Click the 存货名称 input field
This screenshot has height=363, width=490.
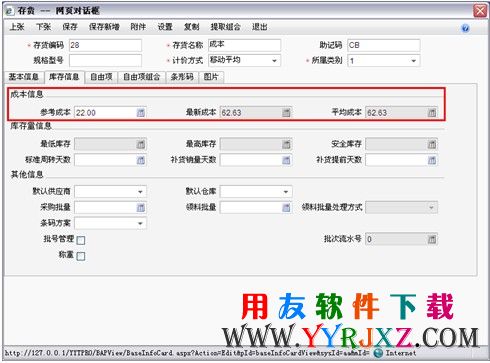pyautogui.click(x=244, y=45)
